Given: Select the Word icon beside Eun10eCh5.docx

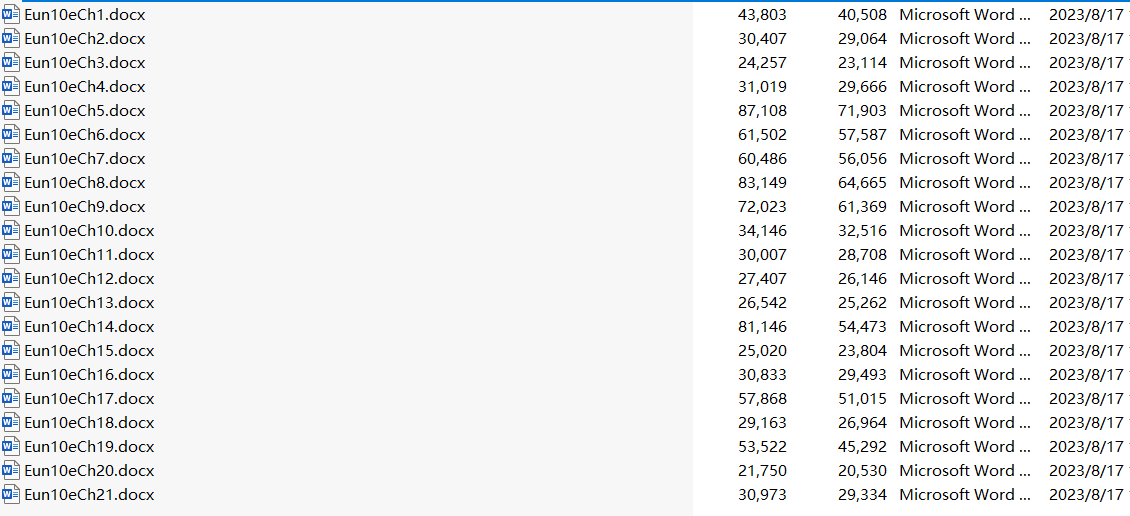Looking at the screenshot, I should [x=11, y=110].
